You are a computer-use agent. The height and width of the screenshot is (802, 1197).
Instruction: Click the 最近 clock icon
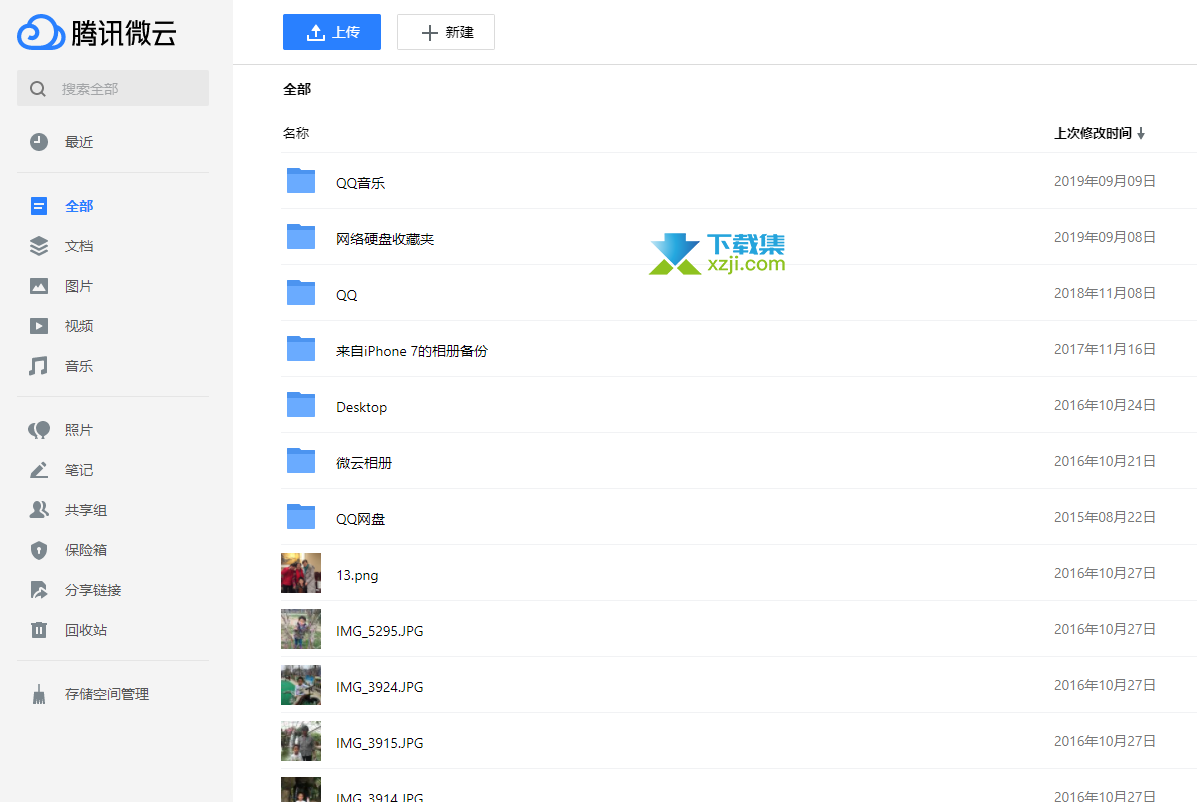(39, 142)
